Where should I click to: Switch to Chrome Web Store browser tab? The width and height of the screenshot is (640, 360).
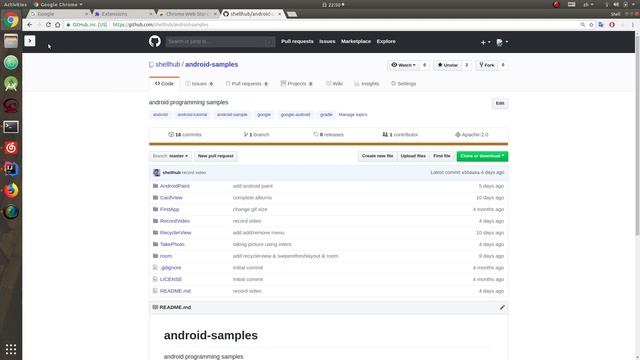(x=187, y=14)
